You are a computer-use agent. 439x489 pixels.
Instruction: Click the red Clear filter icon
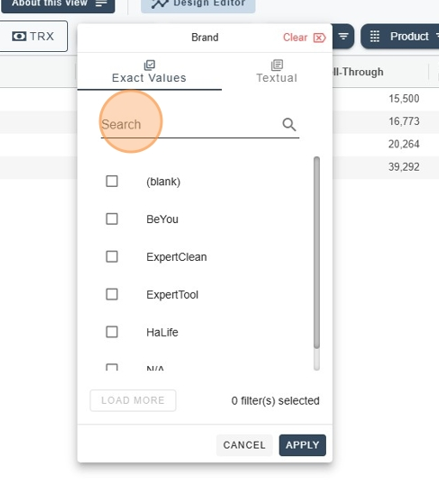coord(319,38)
